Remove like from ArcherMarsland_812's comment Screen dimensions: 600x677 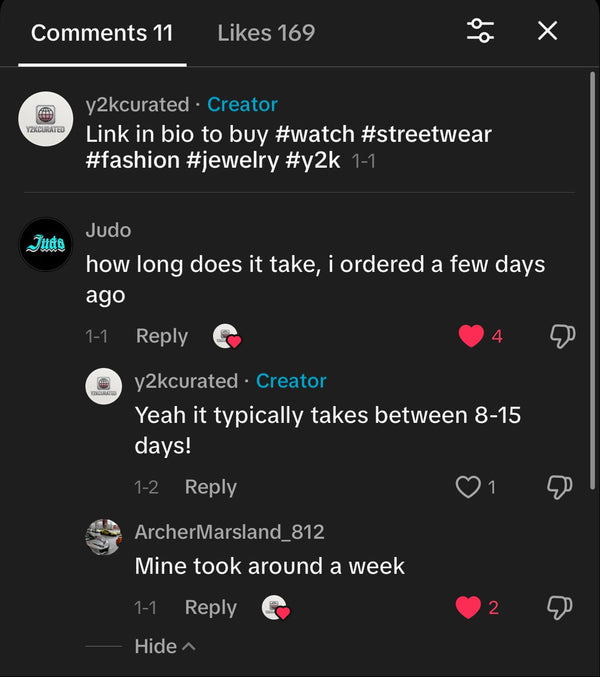468,607
